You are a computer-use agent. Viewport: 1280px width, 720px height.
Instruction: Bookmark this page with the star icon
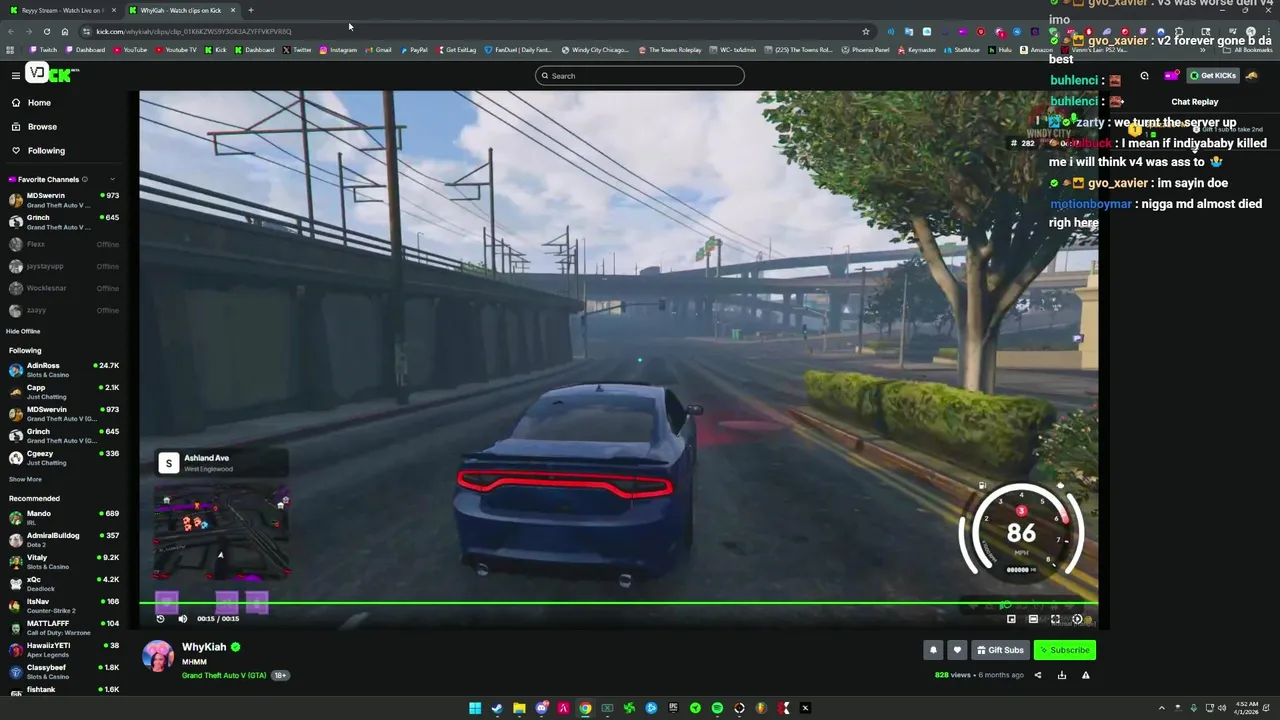point(865,31)
